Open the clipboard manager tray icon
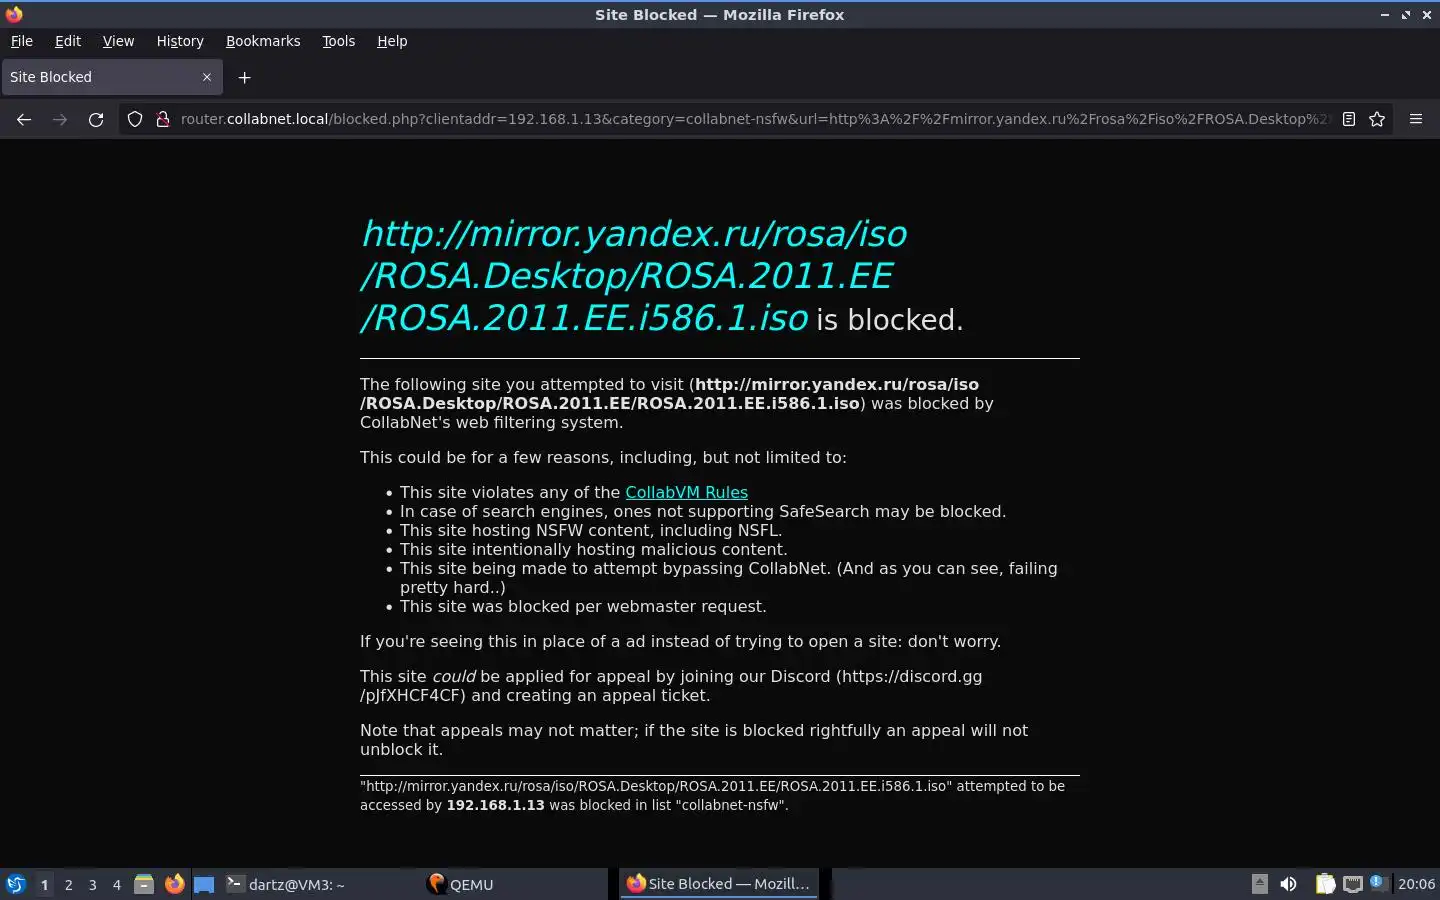Viewport: 1440px width, 900px height. pos(1325,884)
